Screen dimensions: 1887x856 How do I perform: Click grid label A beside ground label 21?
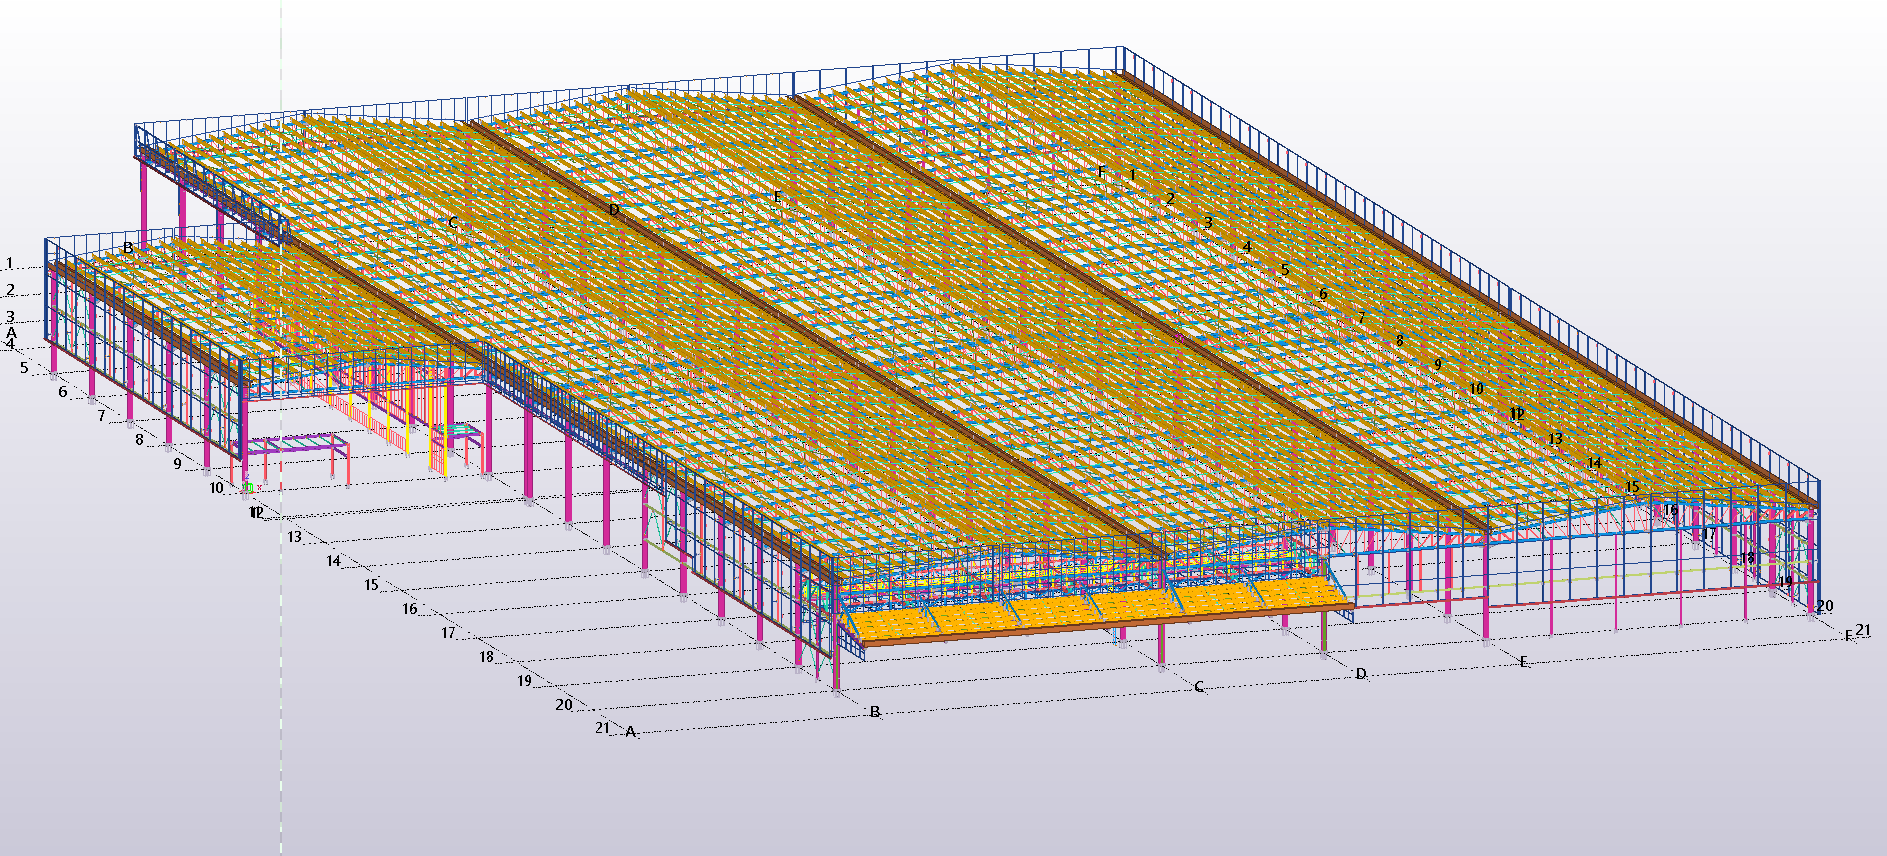tap(630, 732)
